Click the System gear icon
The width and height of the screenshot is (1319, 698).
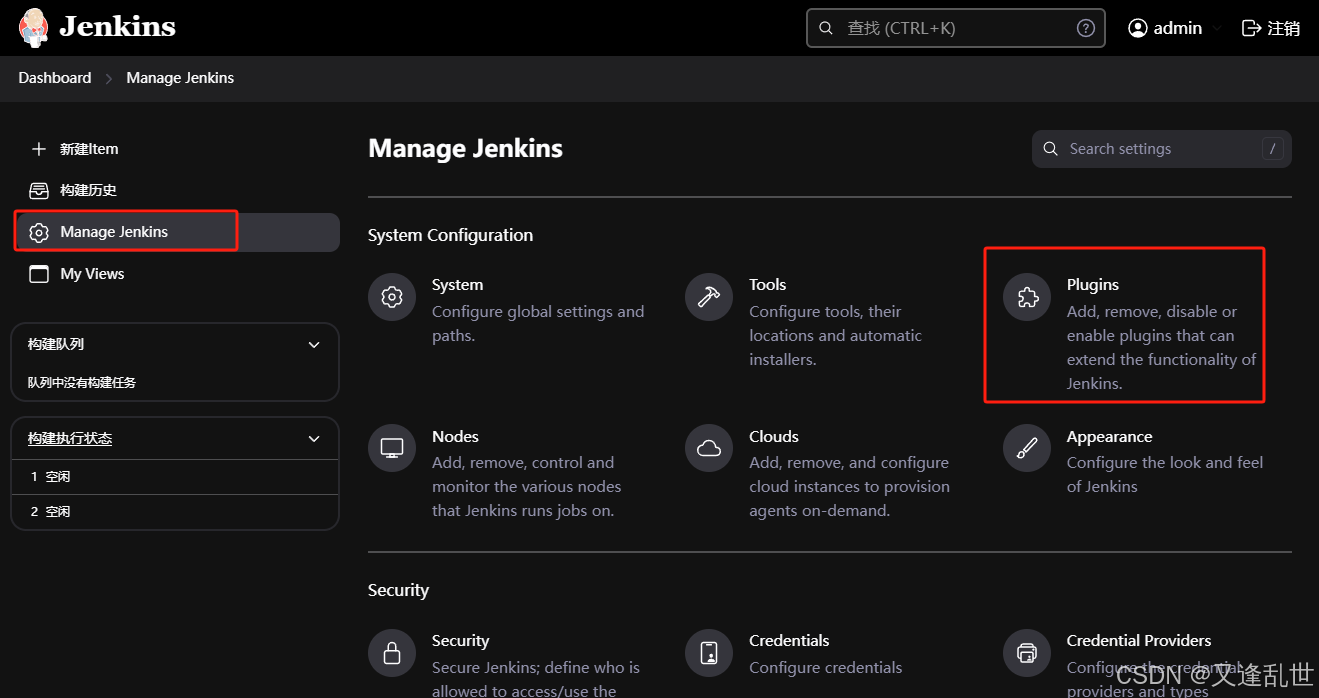pyautogui.click(x=392, y=297)
